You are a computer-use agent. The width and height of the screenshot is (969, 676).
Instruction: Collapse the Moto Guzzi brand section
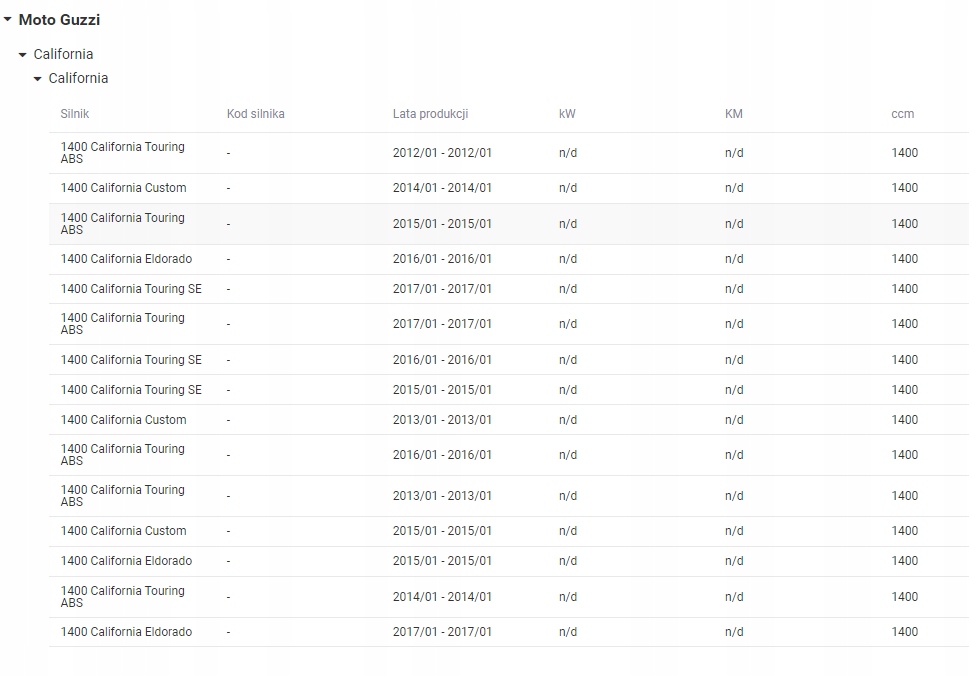(7, 20)
